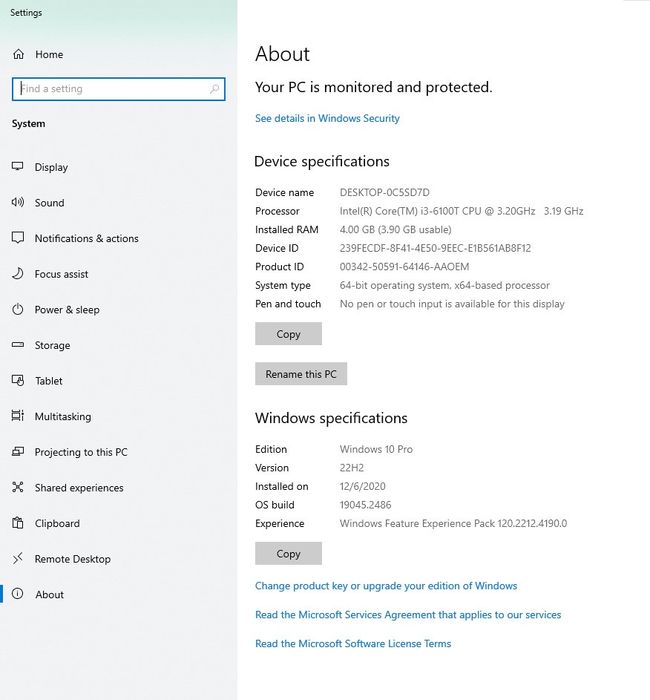Click the Sound speaker icon

pos(17,202)
